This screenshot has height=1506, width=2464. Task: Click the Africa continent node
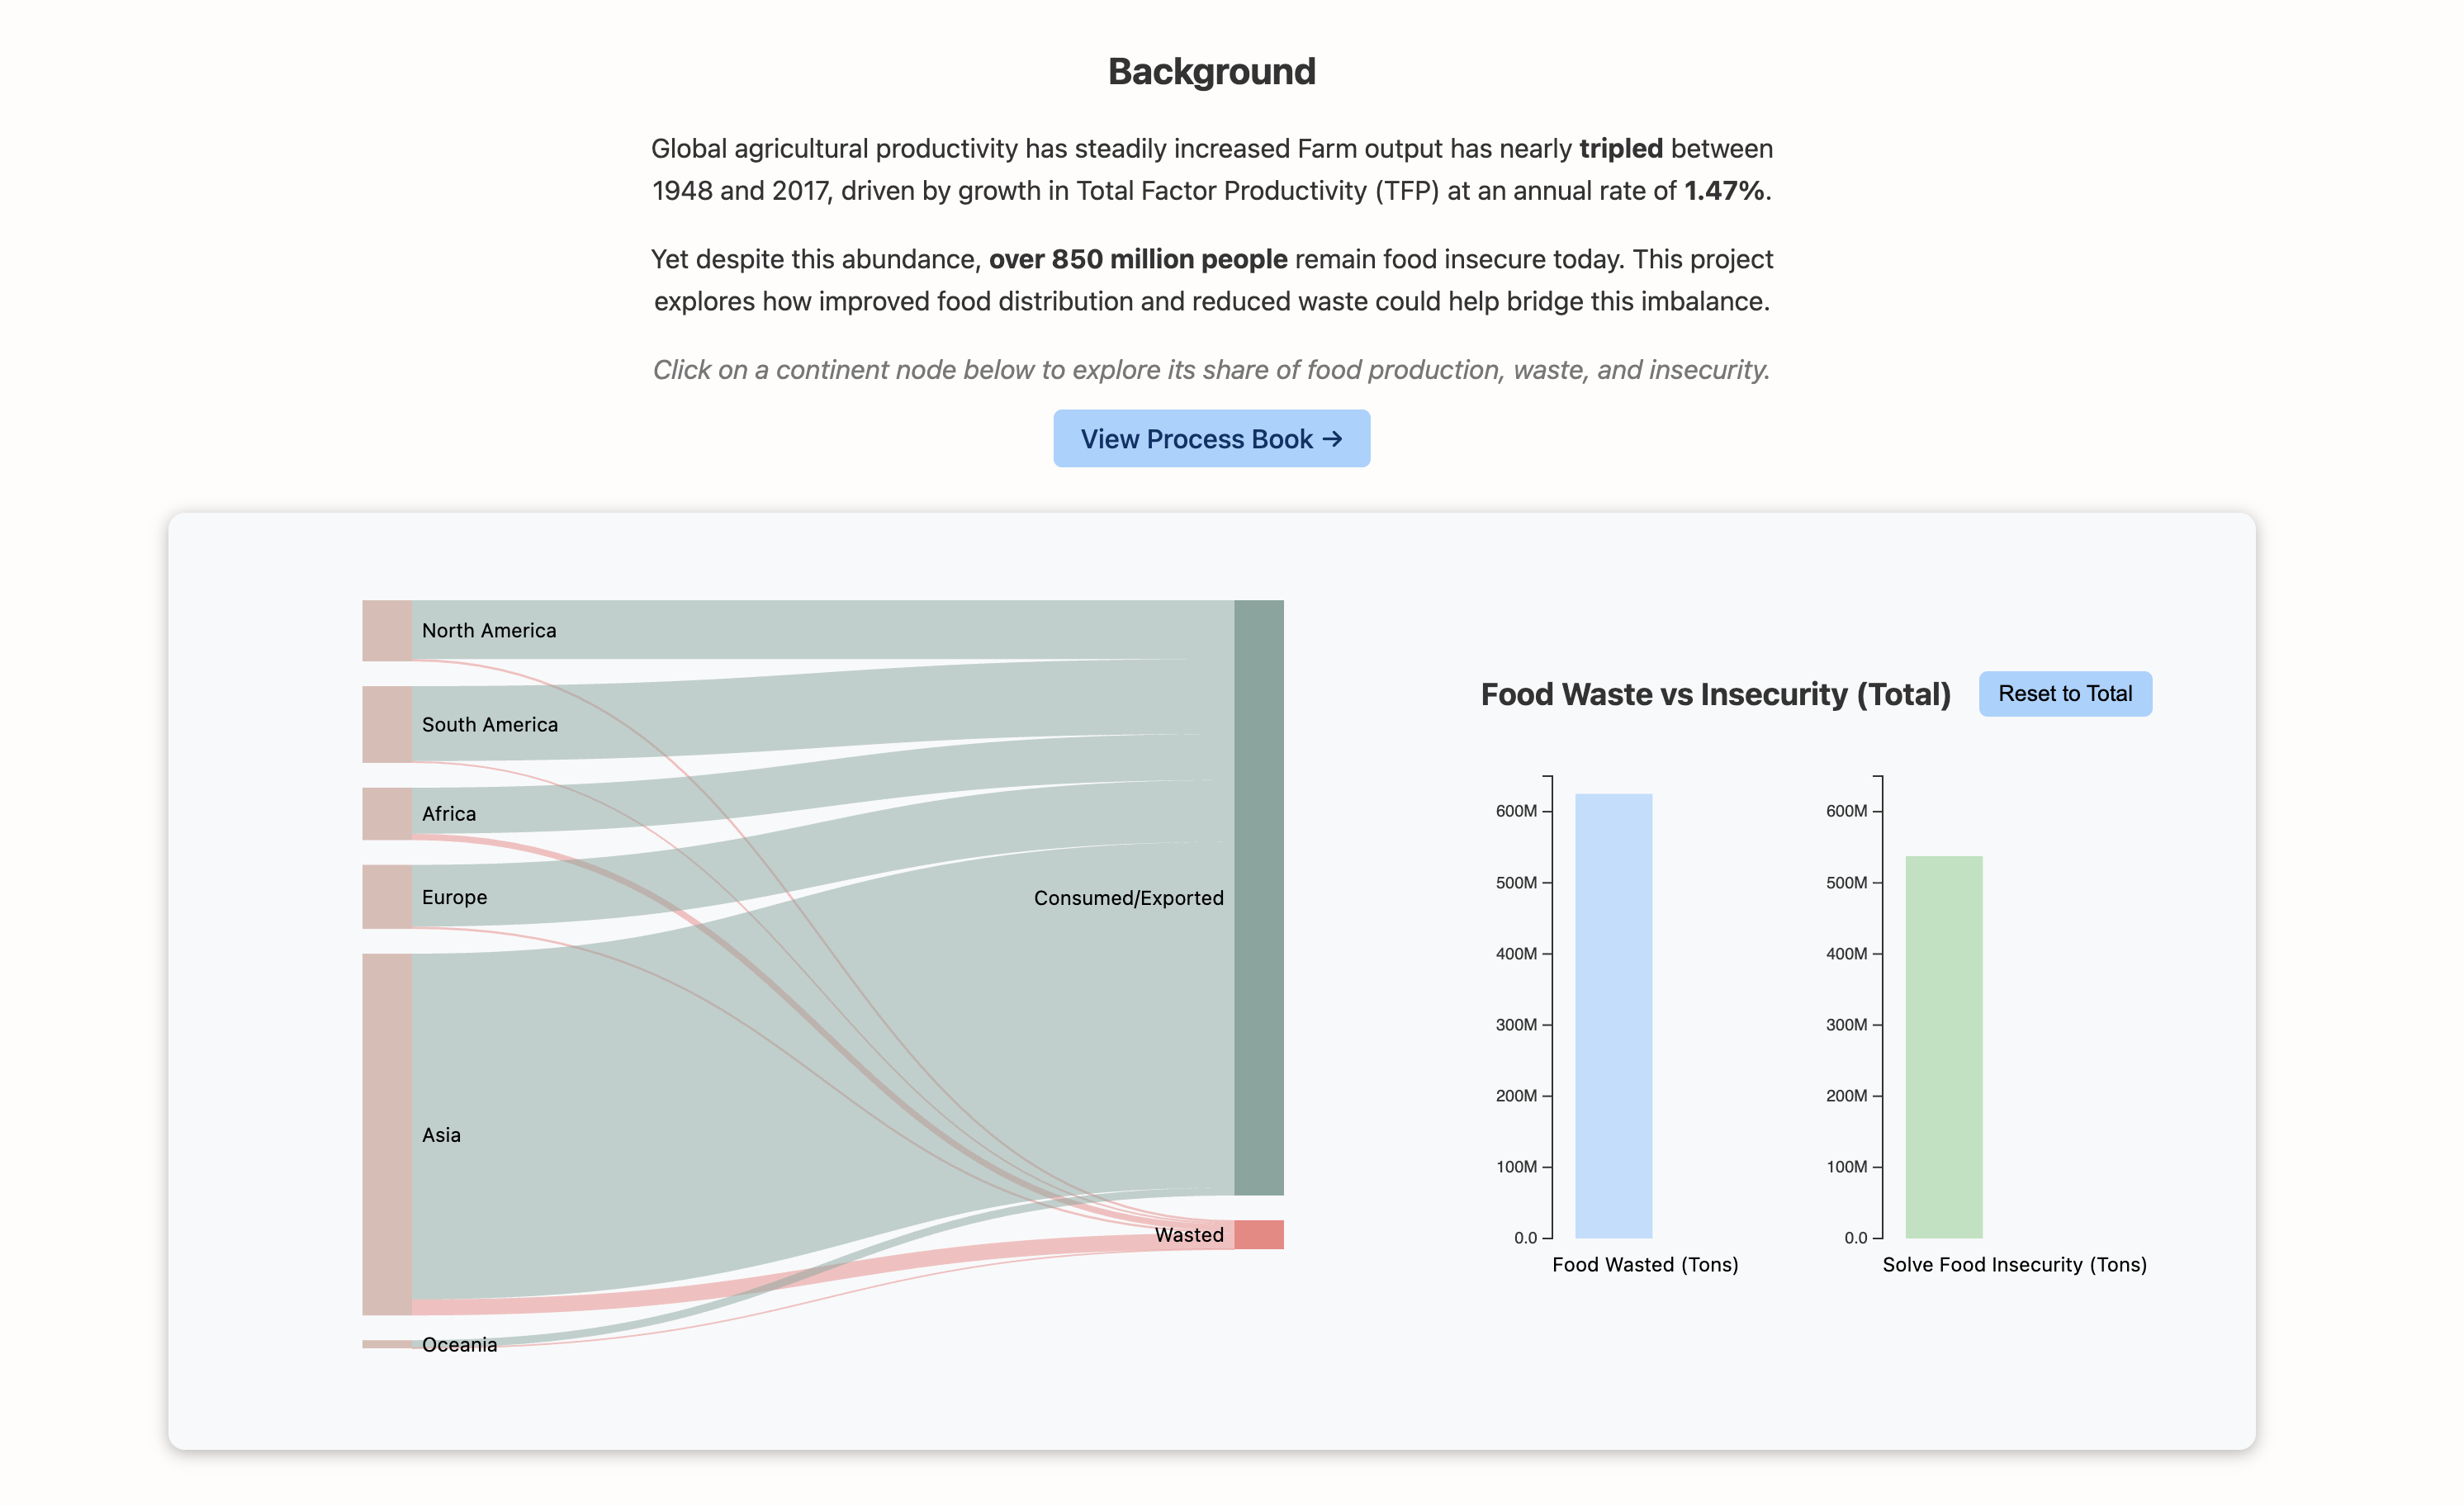tap(386, 813)
